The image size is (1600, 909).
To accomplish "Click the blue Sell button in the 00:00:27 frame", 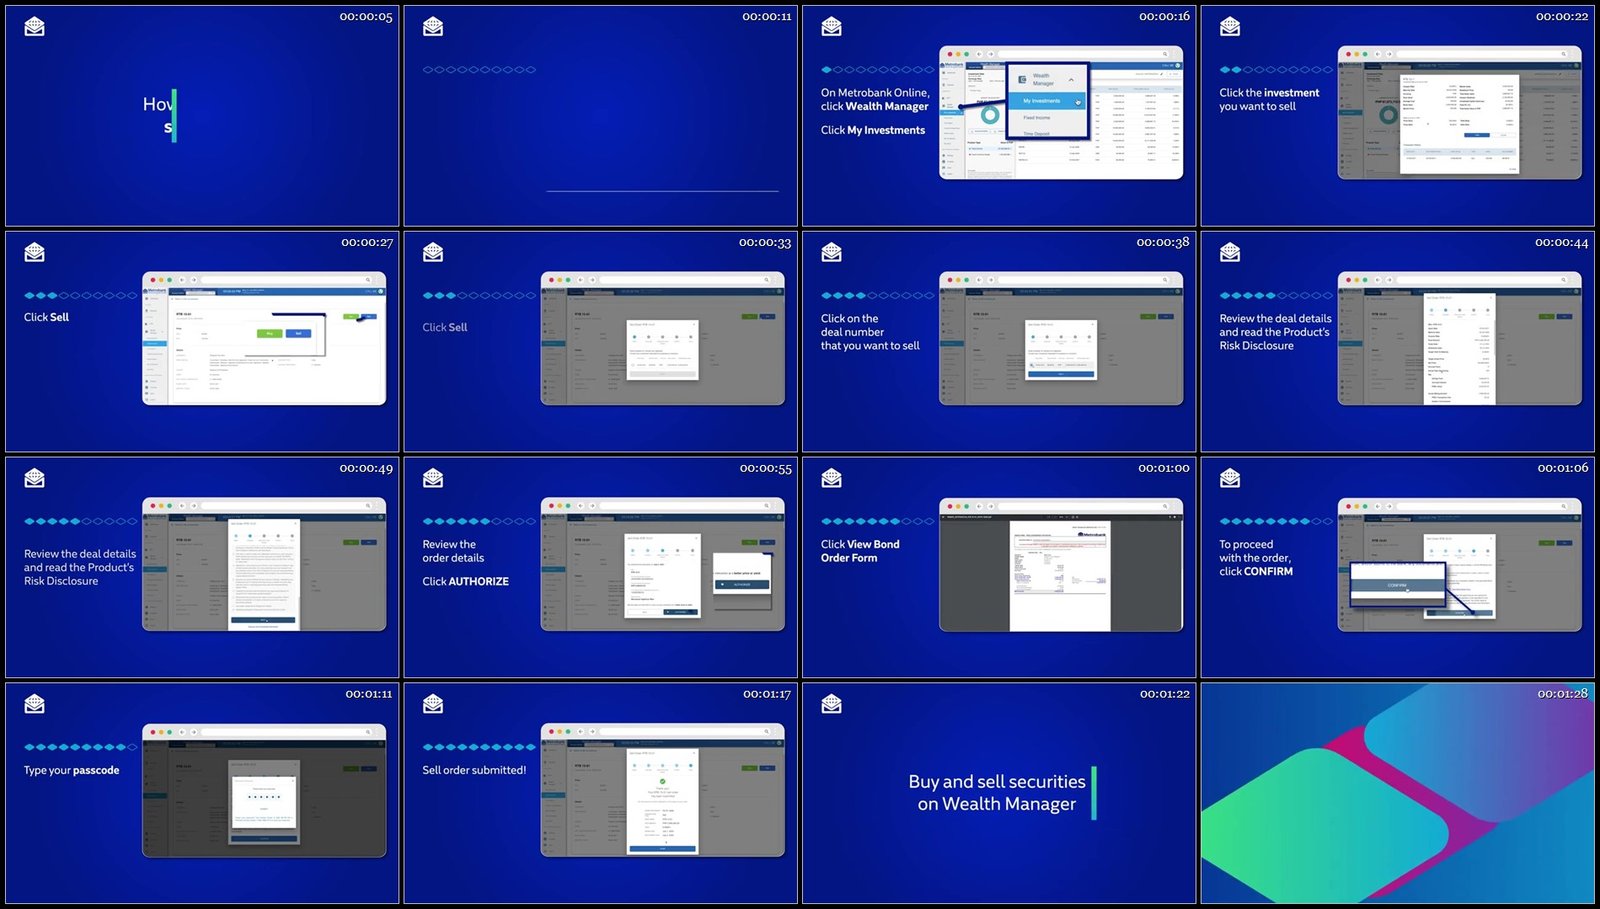I will point(299,333).
